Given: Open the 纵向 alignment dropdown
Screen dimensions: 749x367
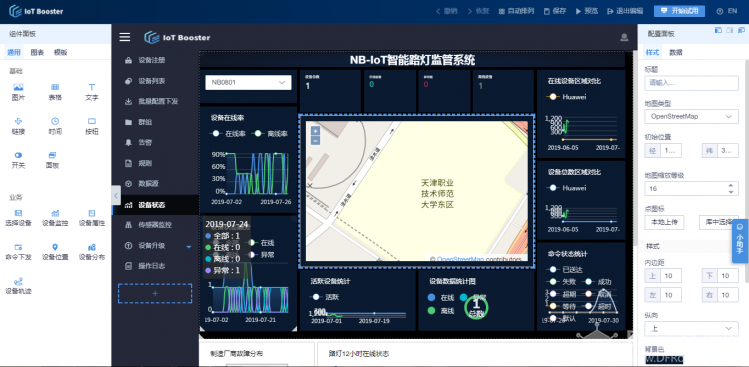Looking at the screenshot, I should click(x=691, y=328).
